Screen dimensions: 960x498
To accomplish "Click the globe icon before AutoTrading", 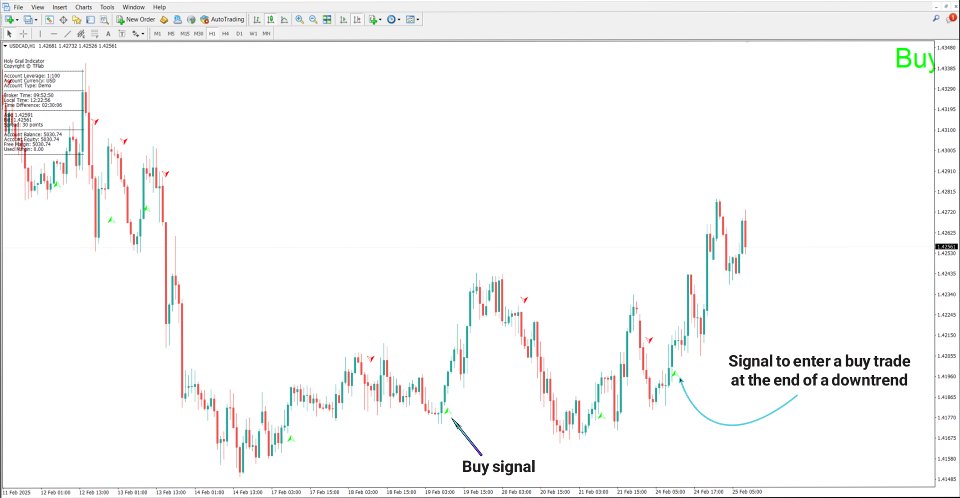I will [x=191, y=20].
